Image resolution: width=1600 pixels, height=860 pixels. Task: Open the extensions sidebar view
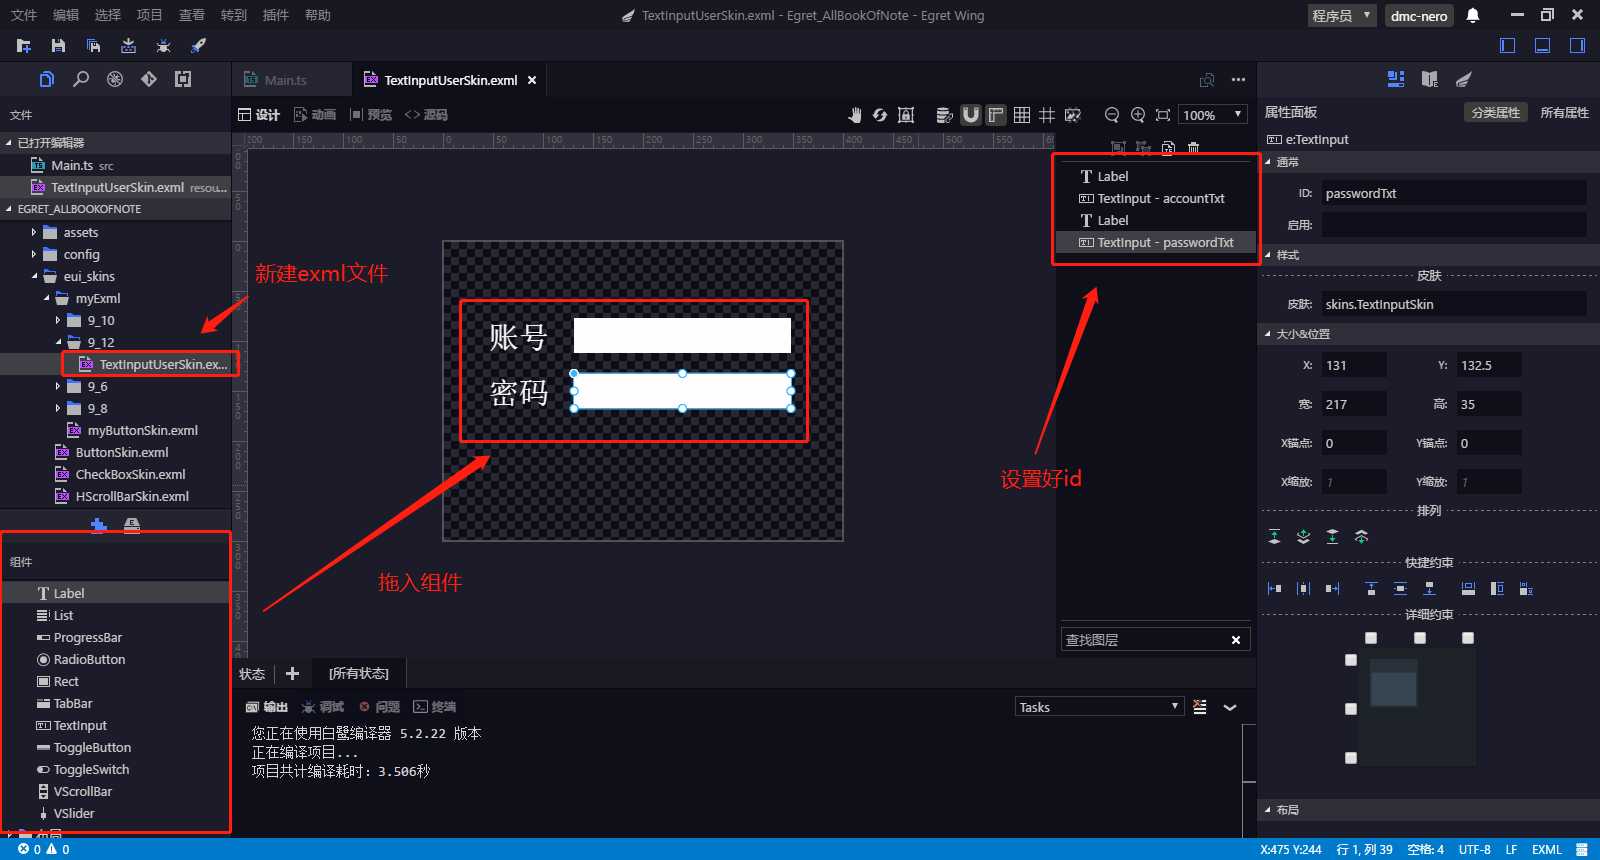point(183,79)
